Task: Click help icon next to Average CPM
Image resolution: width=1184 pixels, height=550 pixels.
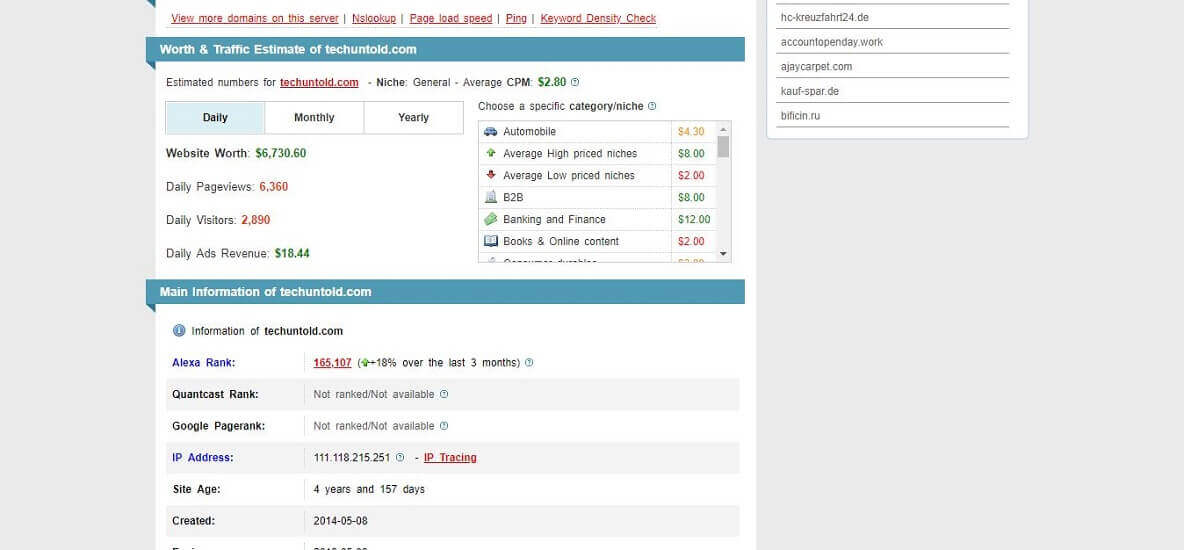Action: pos(575,83)
